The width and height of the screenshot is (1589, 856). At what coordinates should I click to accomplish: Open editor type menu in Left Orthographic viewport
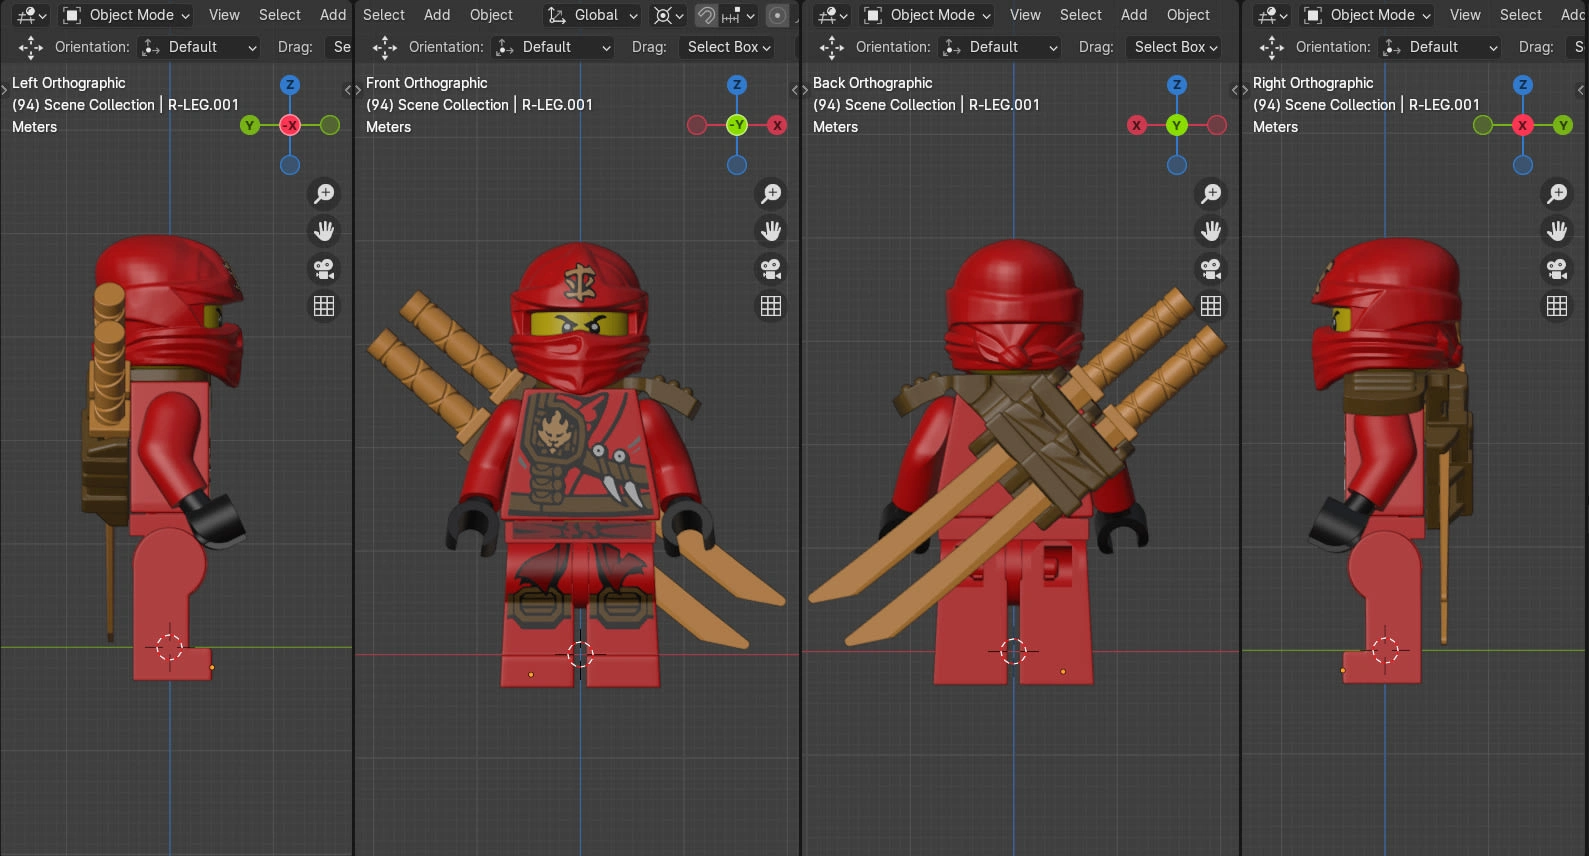pos(31,15)
